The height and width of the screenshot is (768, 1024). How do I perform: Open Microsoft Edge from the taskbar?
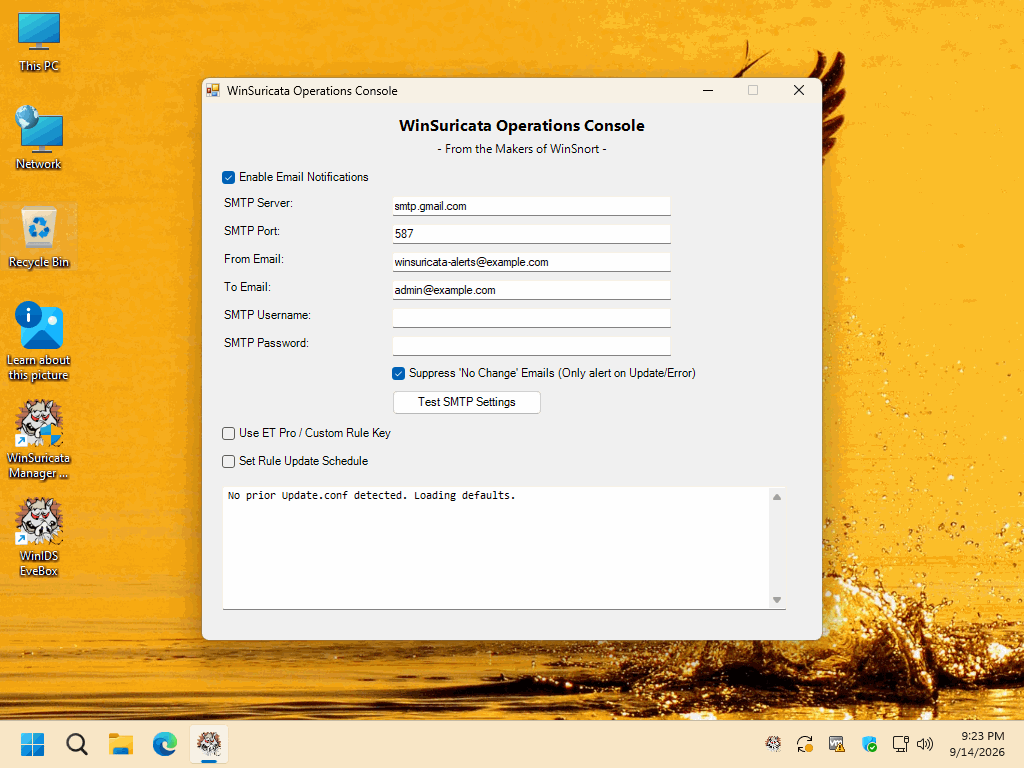(x=165, y=744)
